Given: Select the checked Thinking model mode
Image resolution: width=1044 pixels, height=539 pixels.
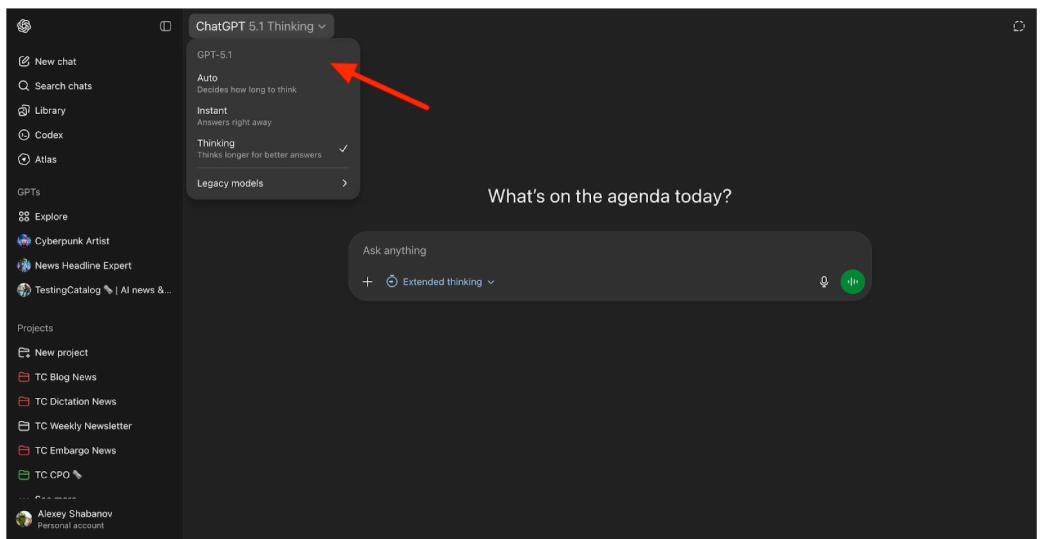Looking at the screenshot, I should (x=273, y=148).
